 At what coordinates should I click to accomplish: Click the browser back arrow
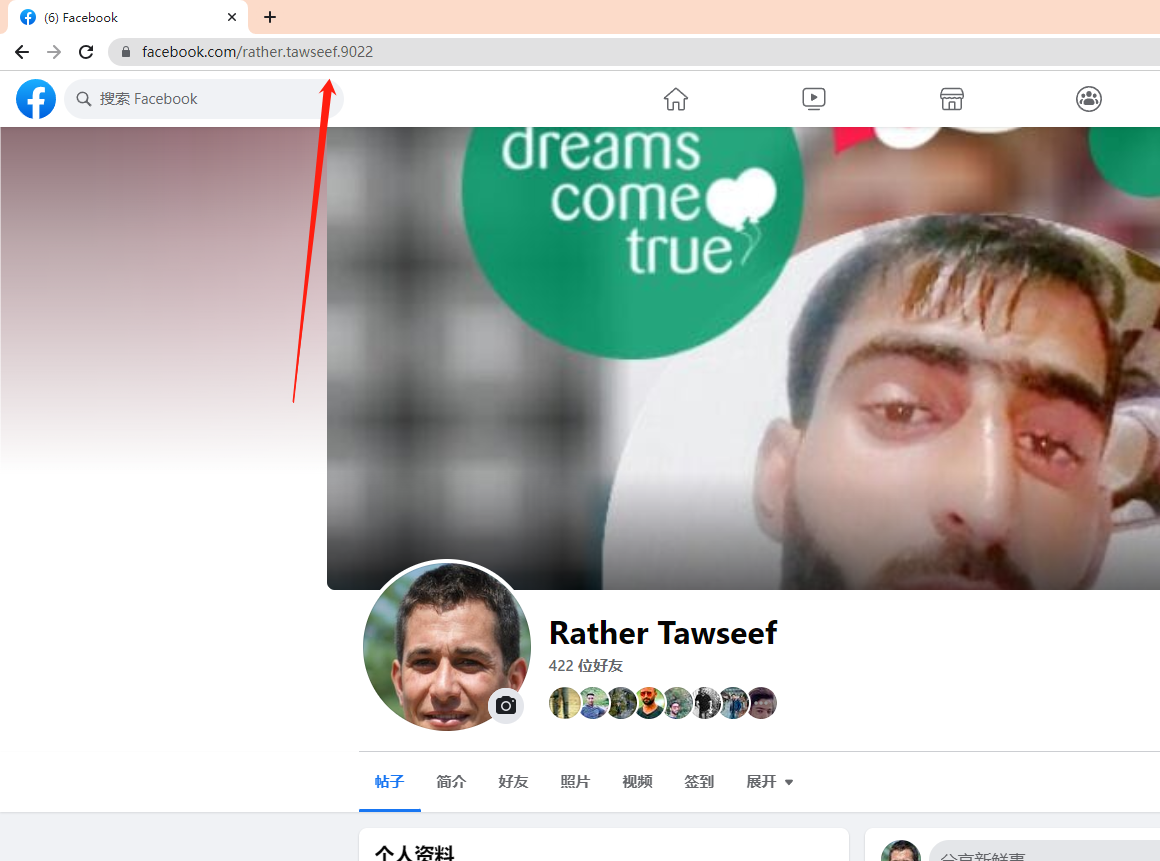coord(22,52)
